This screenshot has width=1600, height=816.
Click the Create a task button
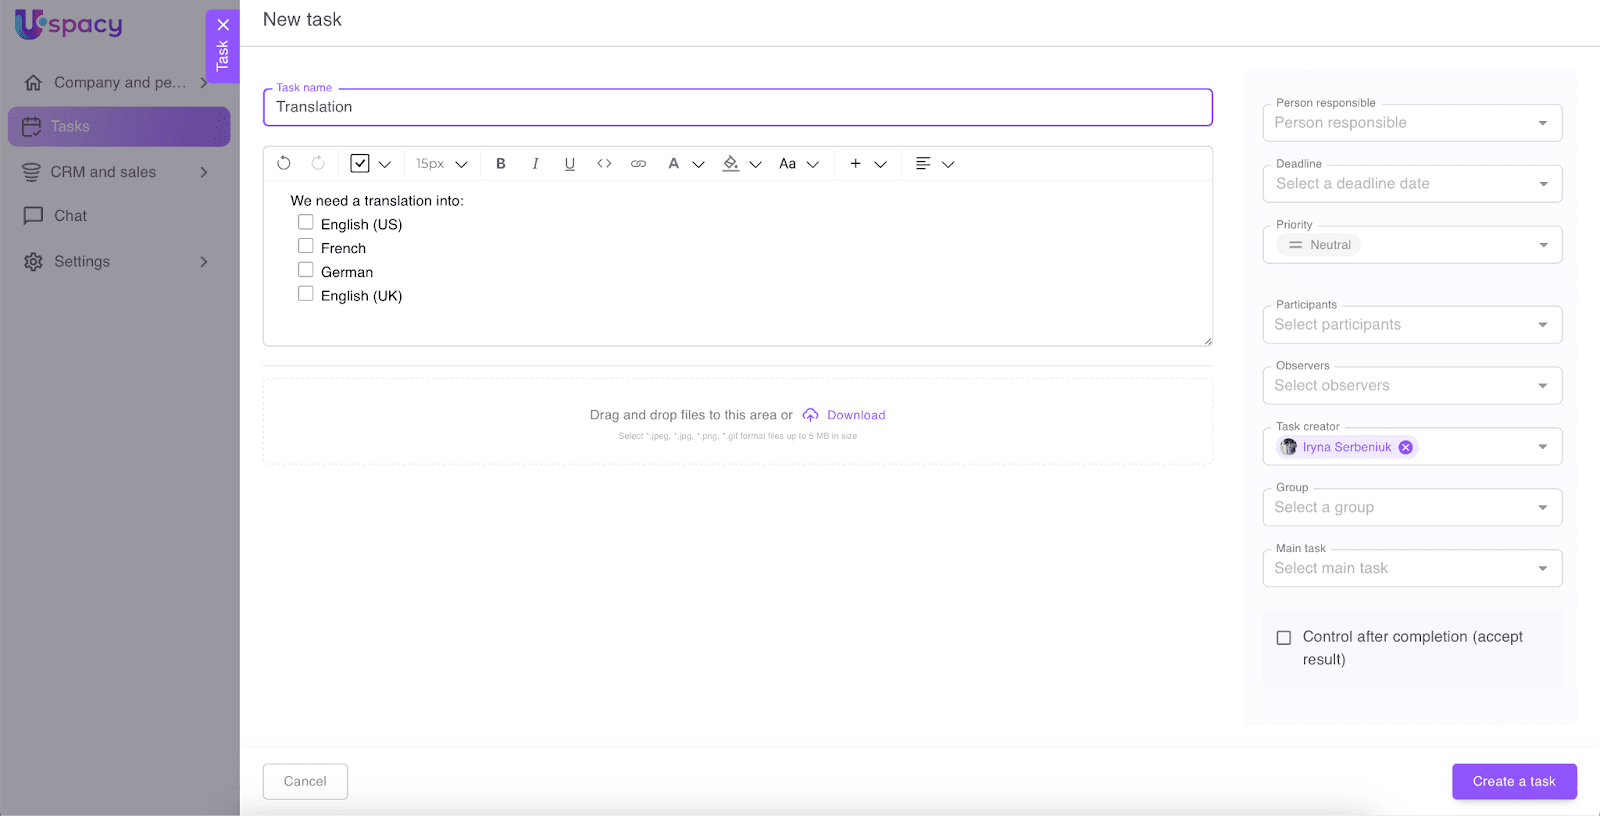point(1513,781)
